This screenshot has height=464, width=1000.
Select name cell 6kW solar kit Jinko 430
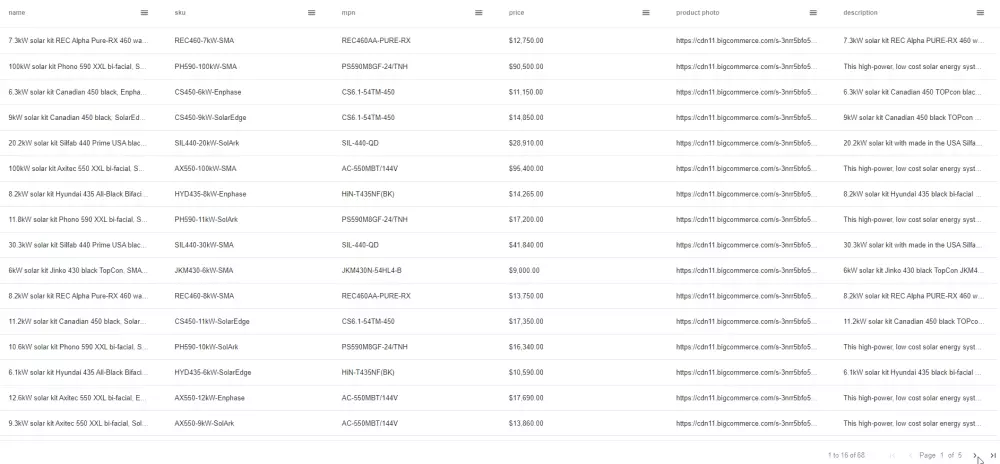78,270
